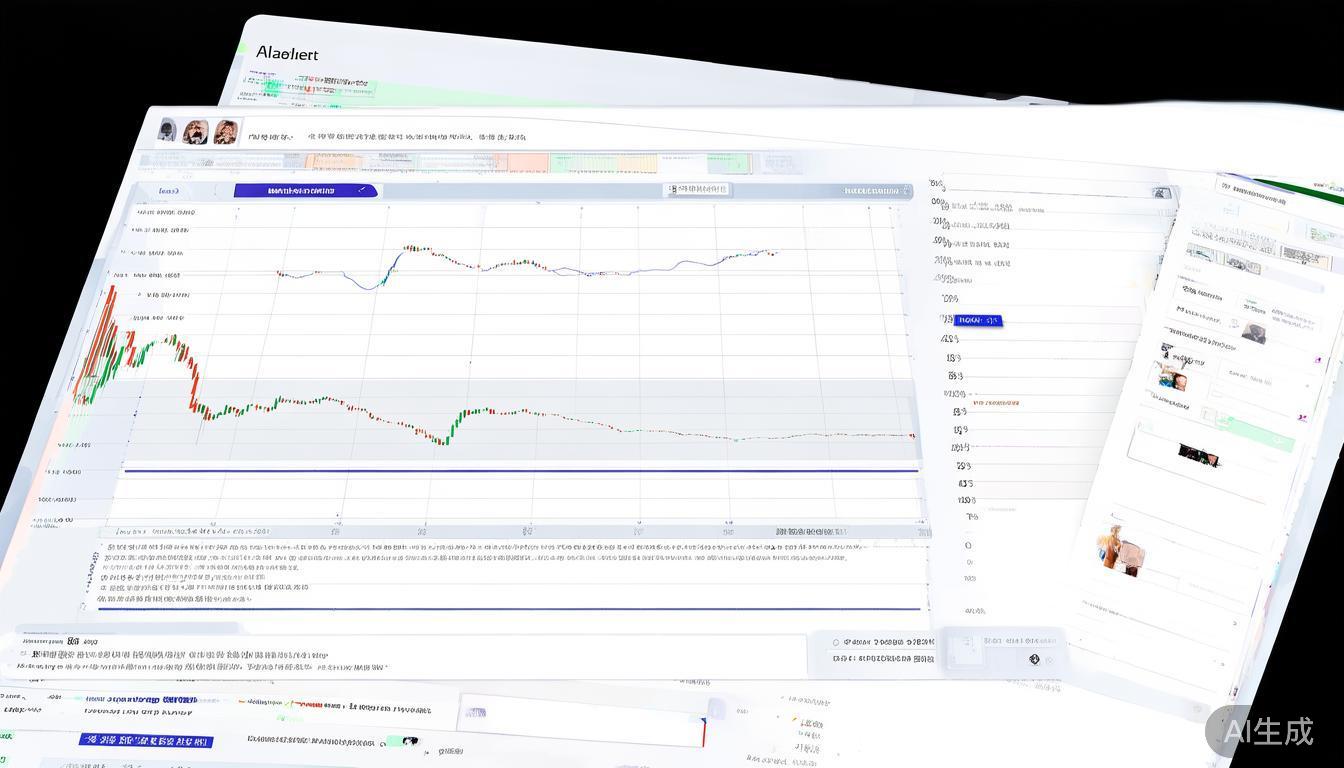Click the dark globe icon below the price axis
The image size is (1344, 768).
pos(1034,659)
